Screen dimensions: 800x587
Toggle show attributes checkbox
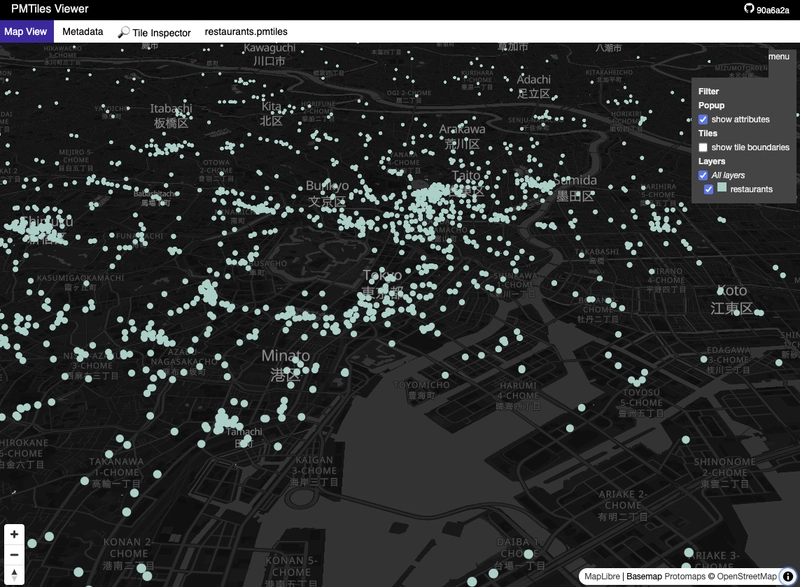coord(703,119)
